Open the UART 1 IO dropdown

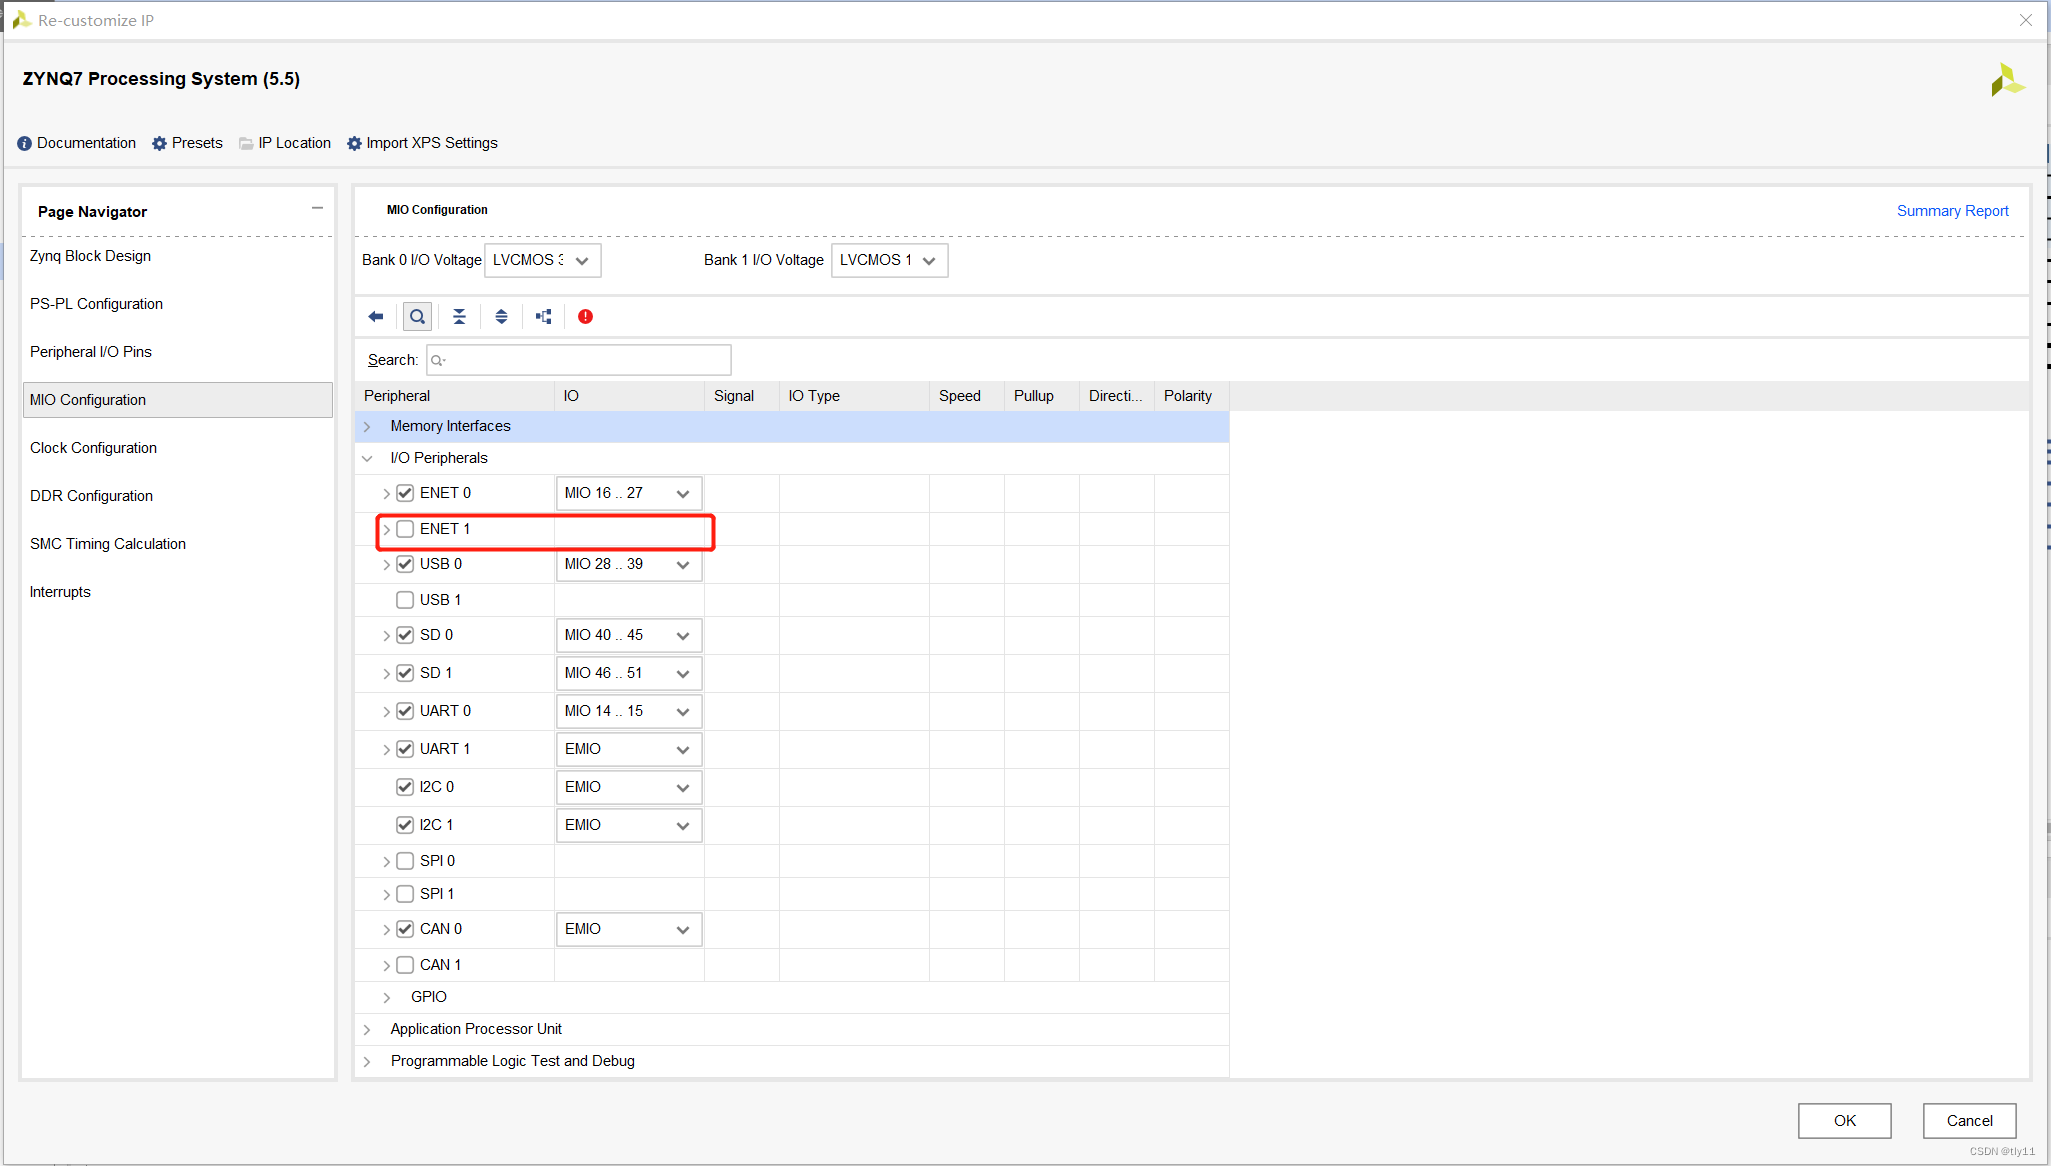point(628,749)
